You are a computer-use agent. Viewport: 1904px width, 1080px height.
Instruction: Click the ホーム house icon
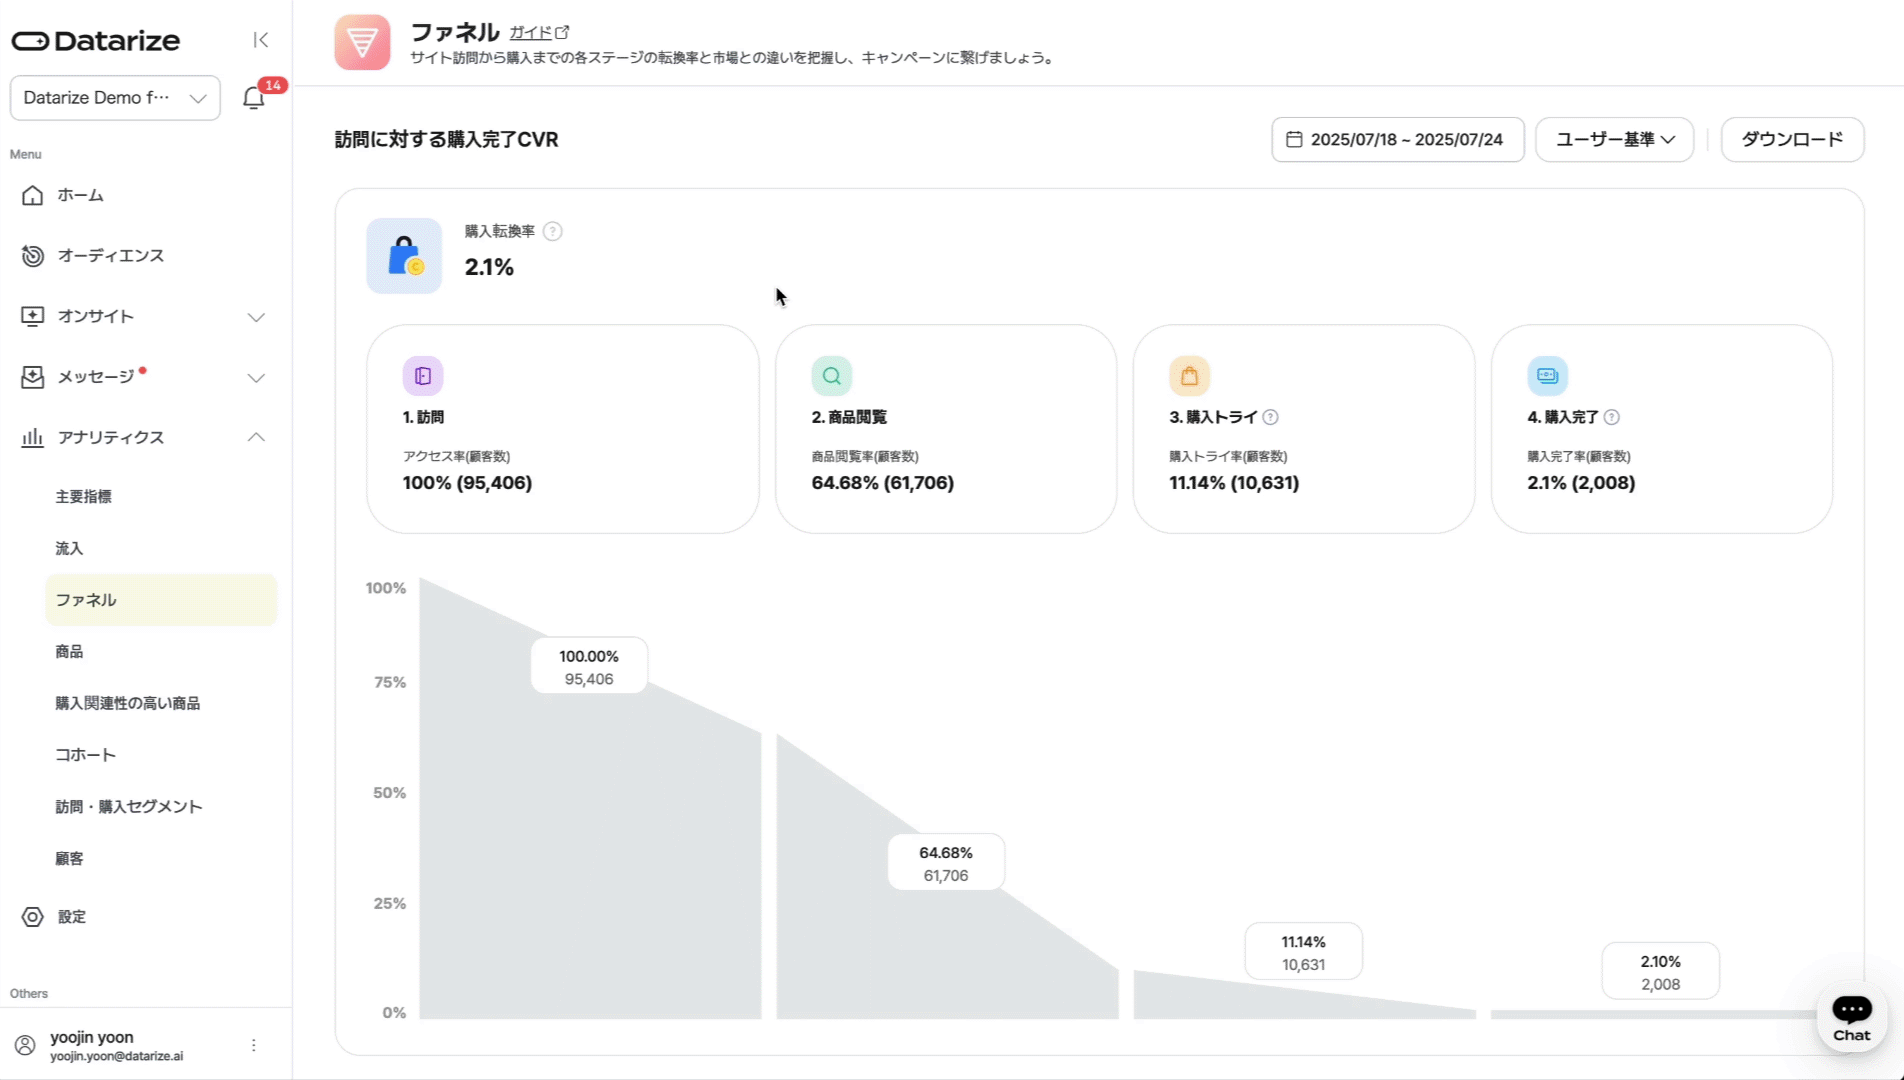point(32,195)
